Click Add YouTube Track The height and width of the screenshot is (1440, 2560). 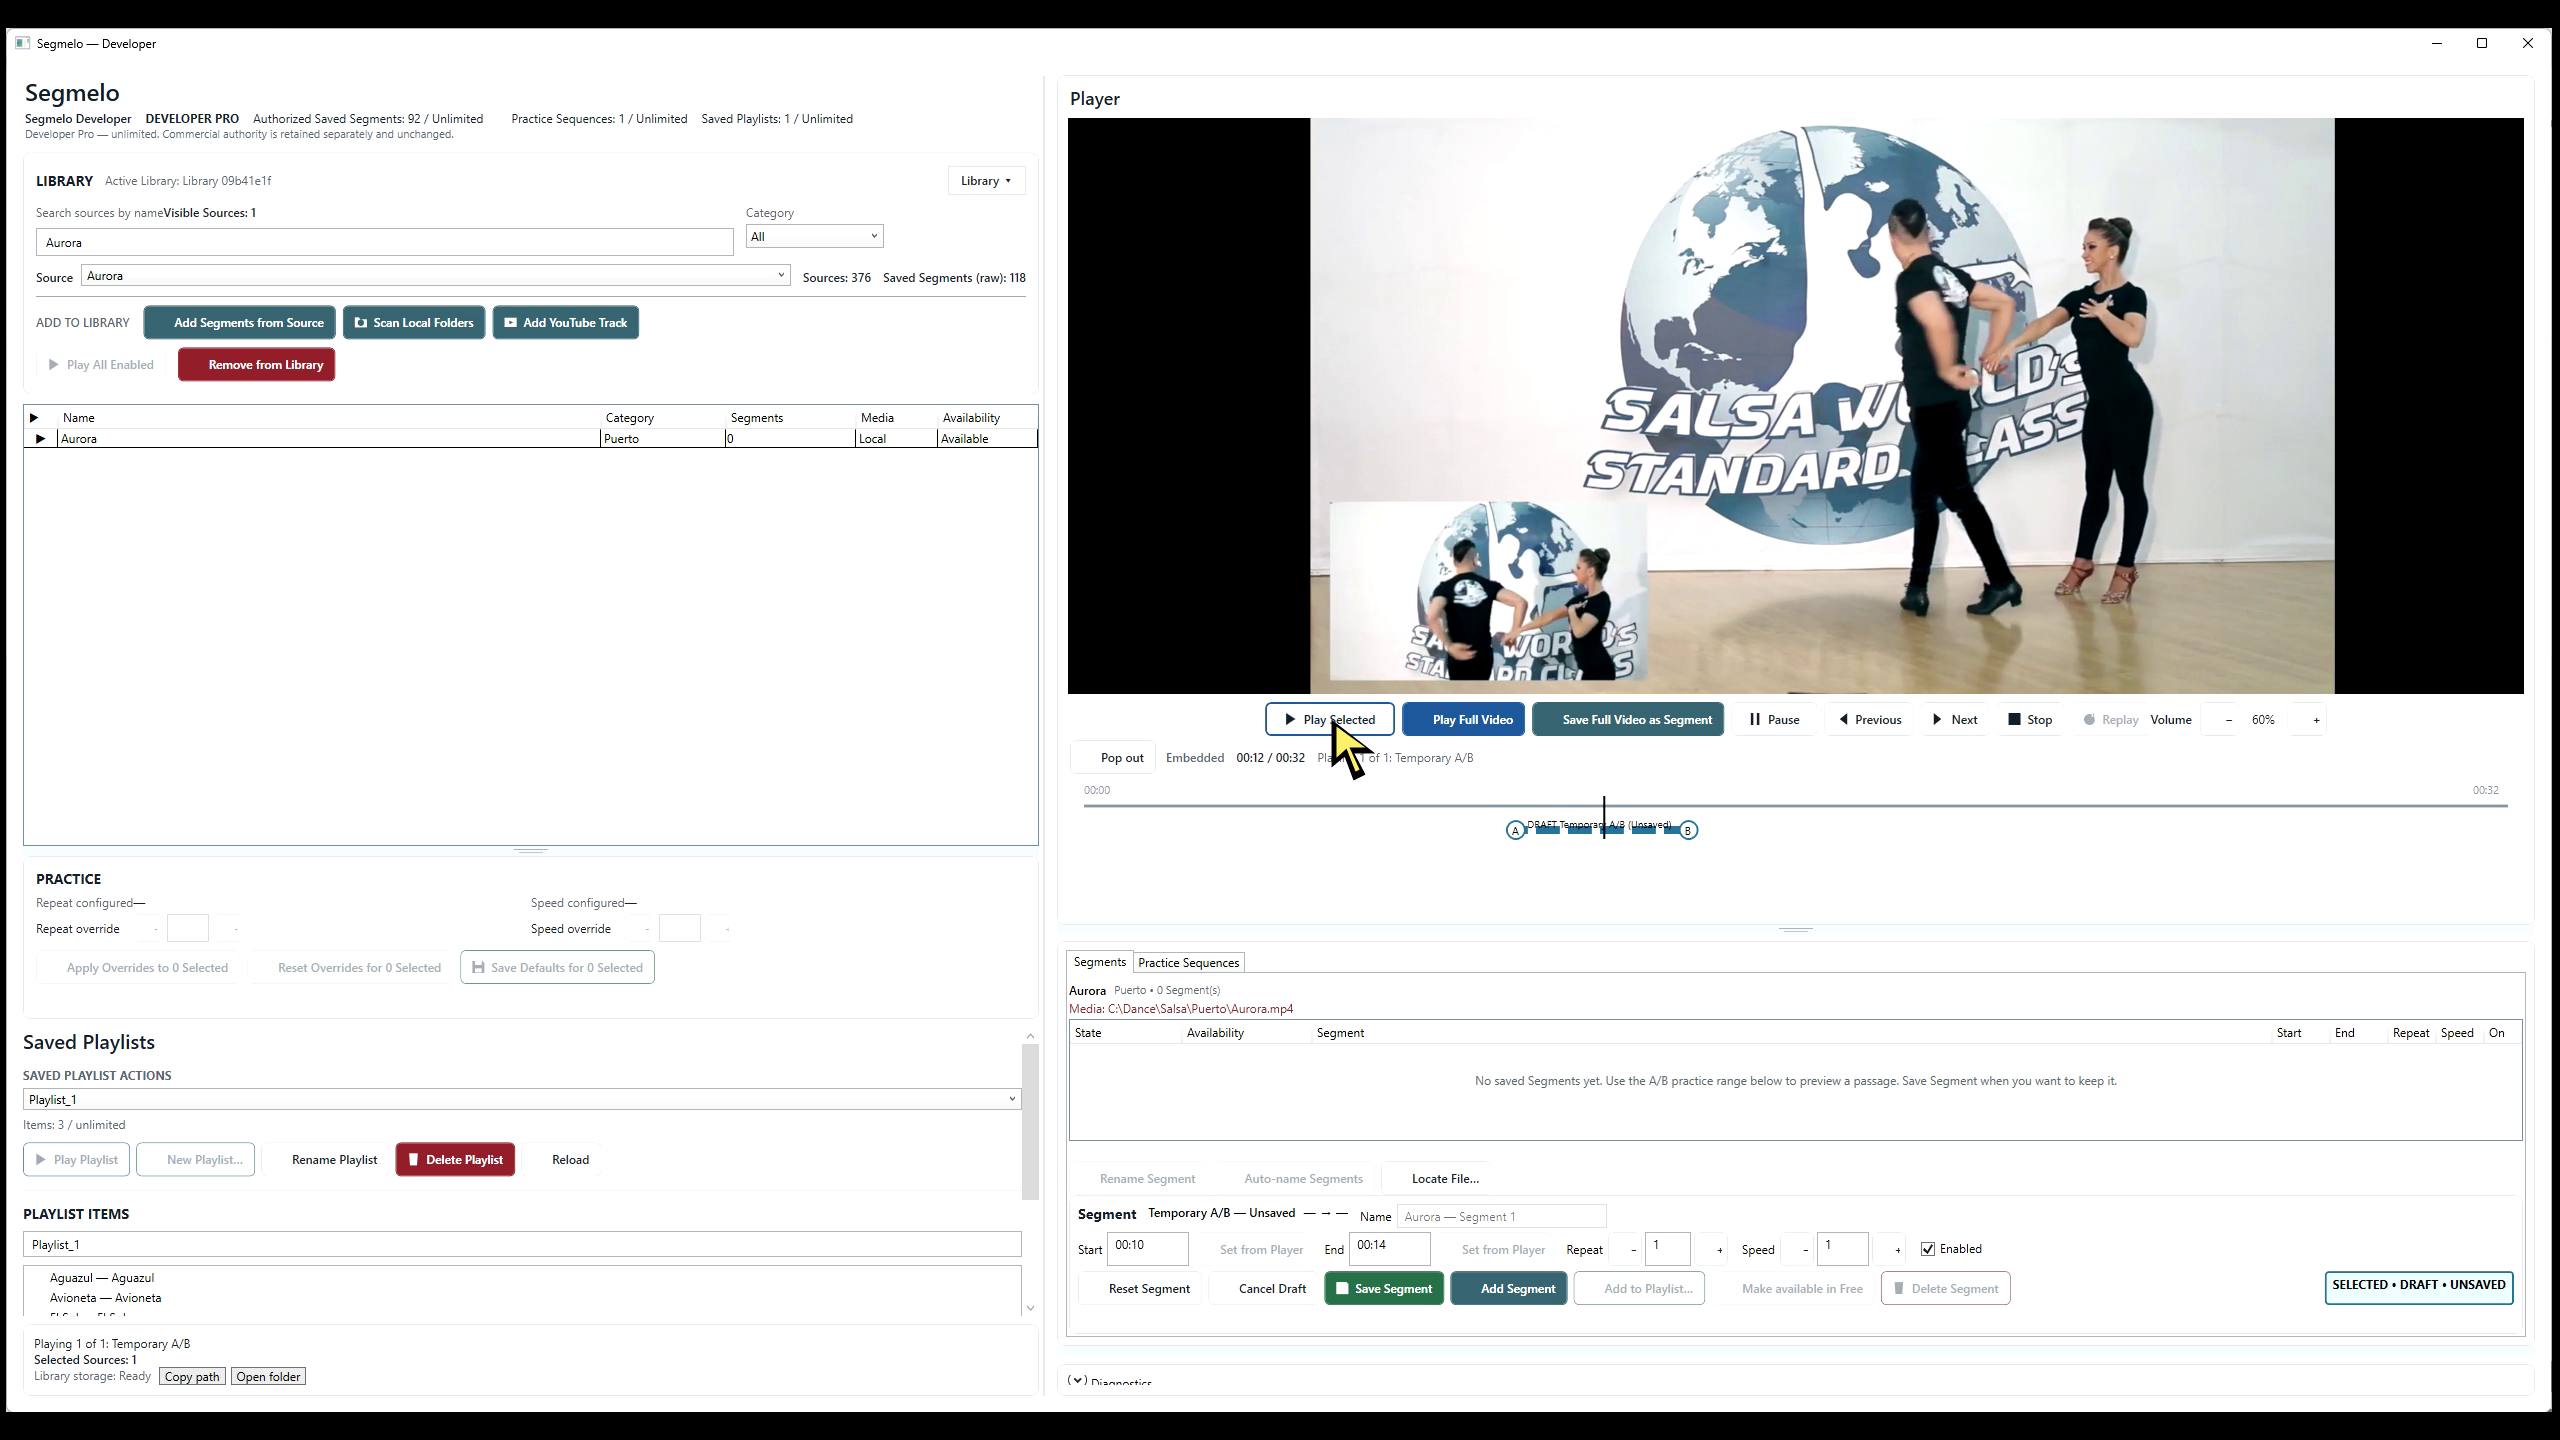(565, 322)
